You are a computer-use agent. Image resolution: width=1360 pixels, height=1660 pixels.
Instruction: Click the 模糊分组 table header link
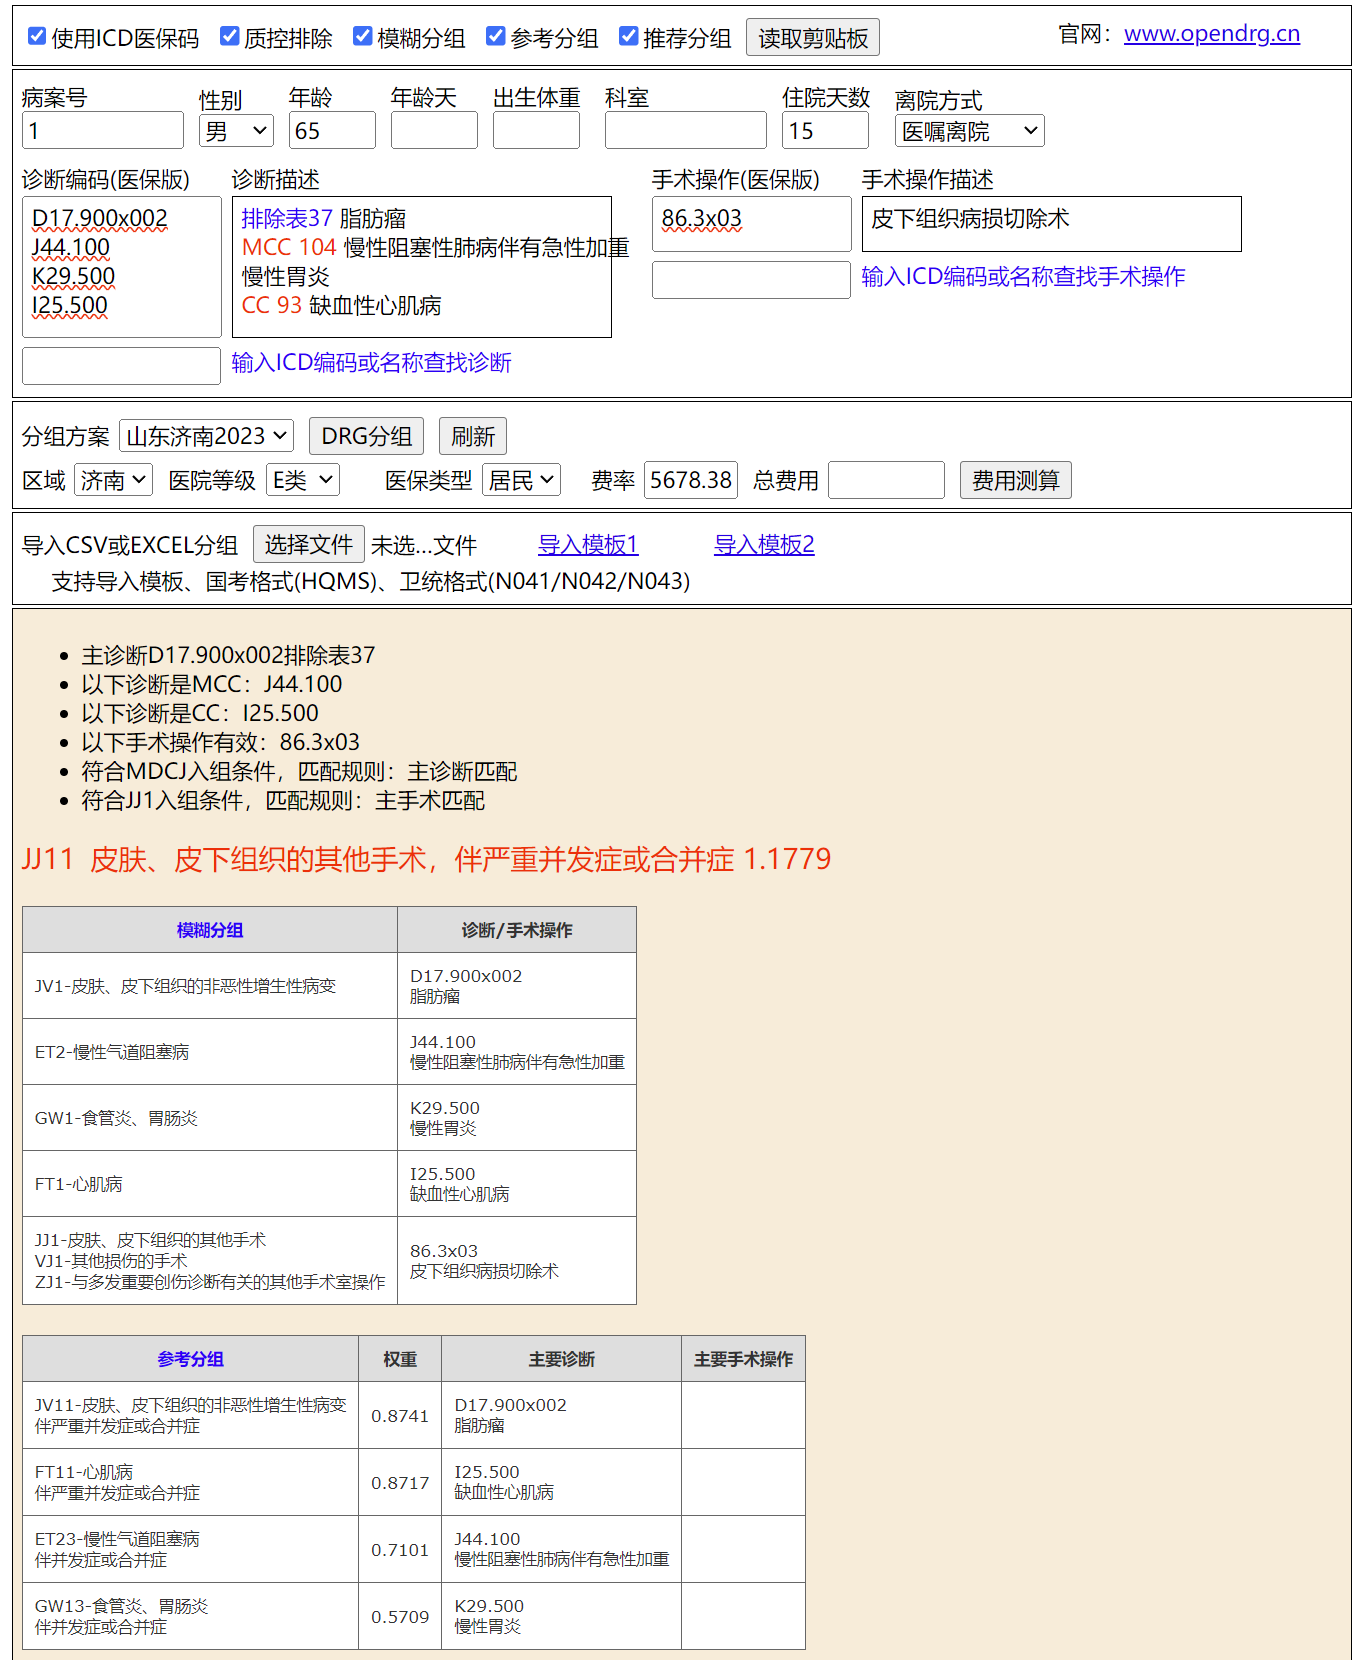click(210, 930)
